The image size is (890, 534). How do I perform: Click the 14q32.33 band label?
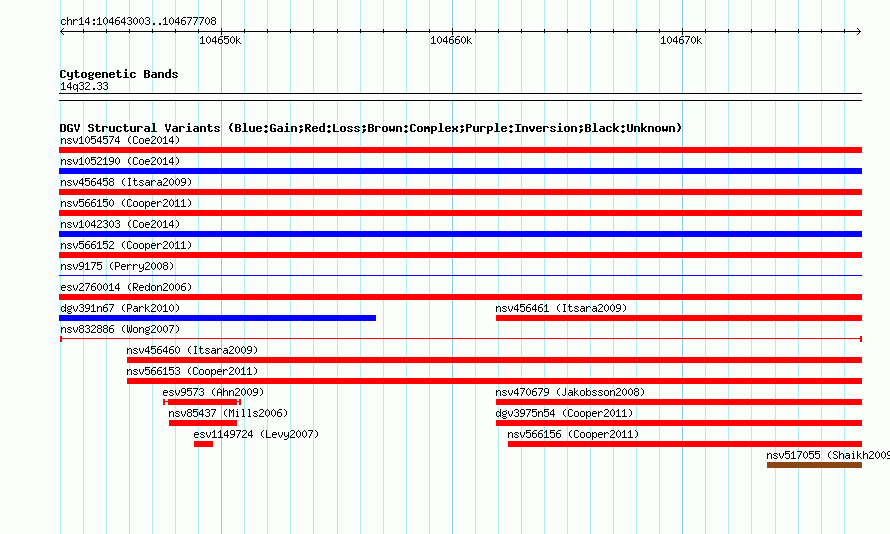[x=84, y=86]
